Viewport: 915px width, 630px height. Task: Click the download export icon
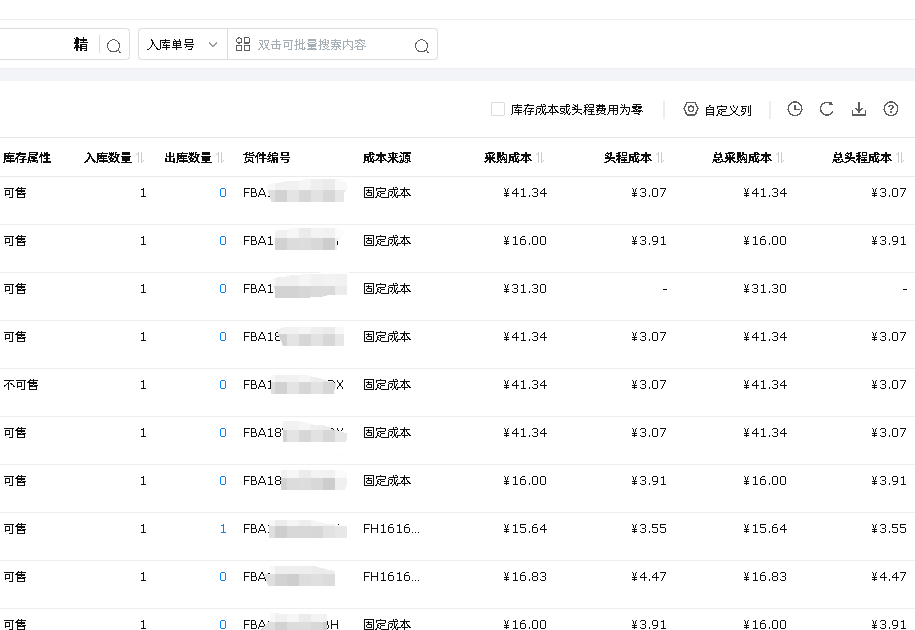point(859,110)
